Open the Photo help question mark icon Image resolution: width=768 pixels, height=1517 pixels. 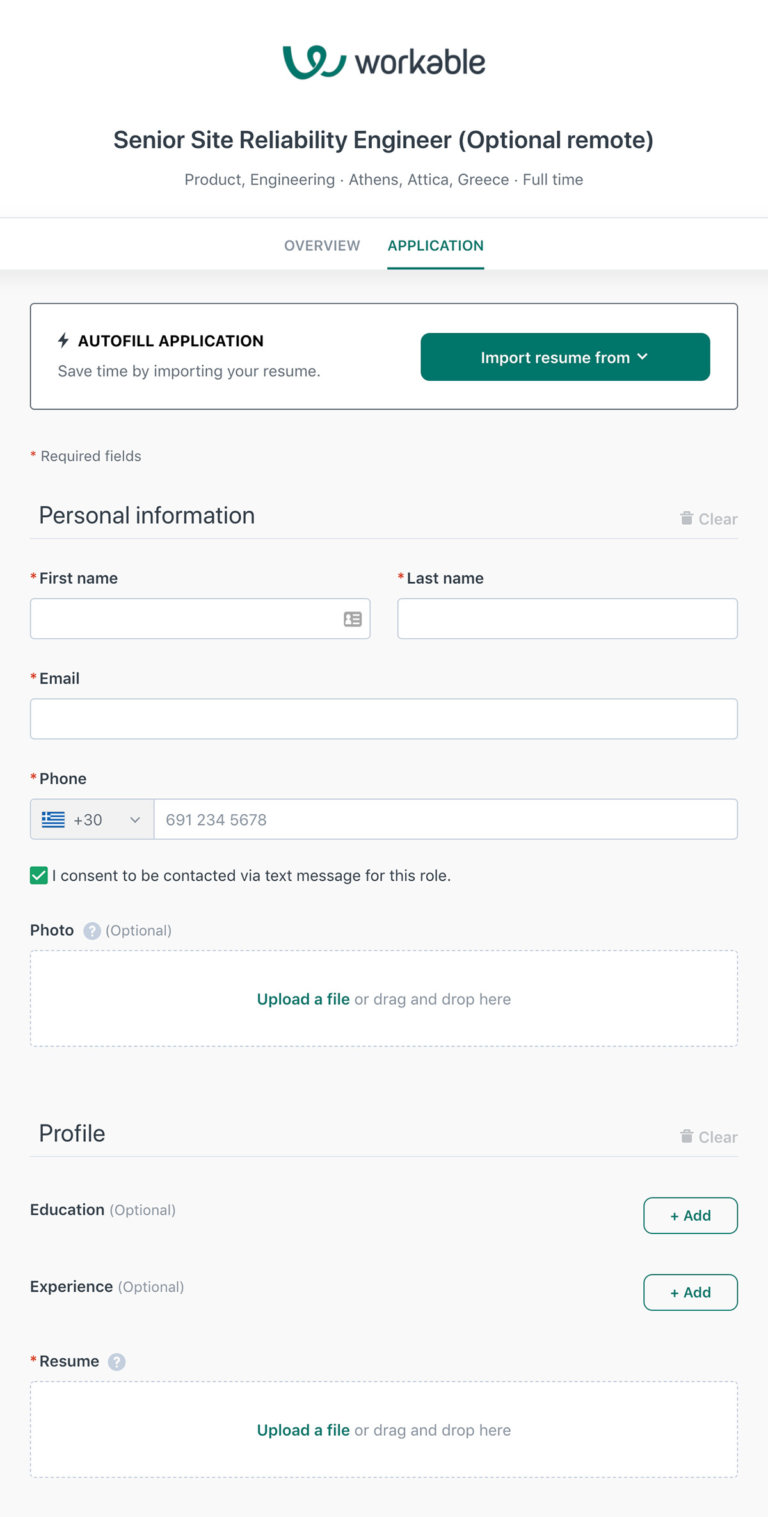pos(91,930)
